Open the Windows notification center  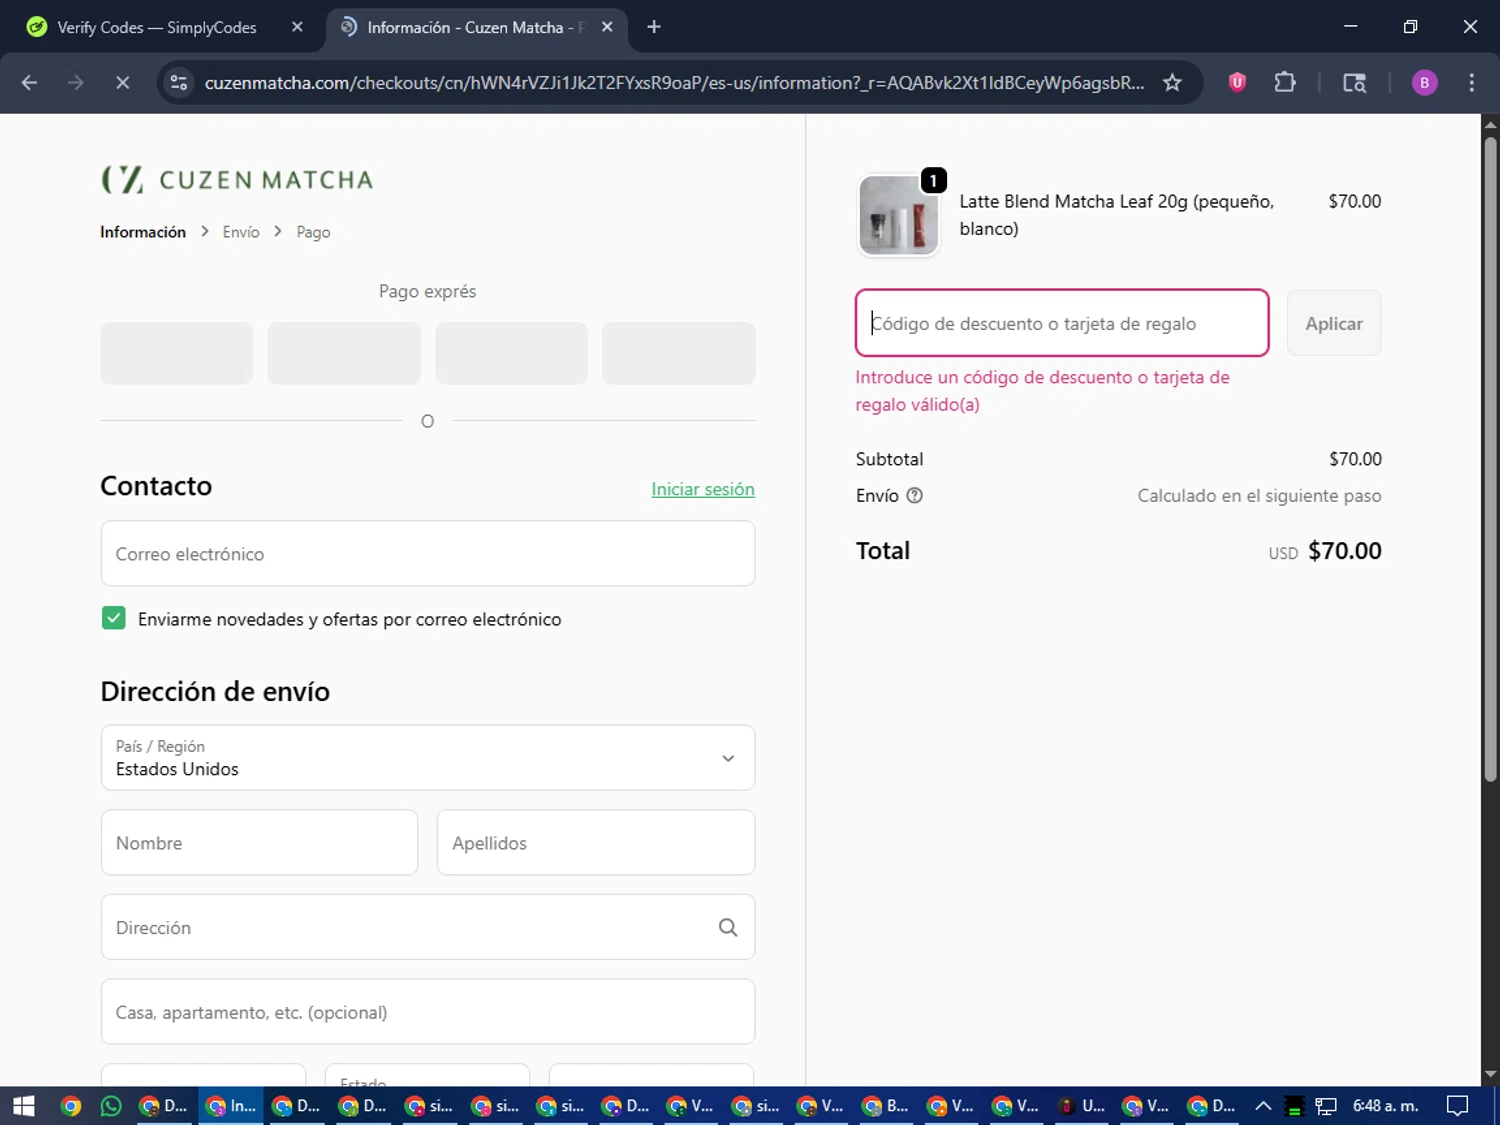1458,1105
